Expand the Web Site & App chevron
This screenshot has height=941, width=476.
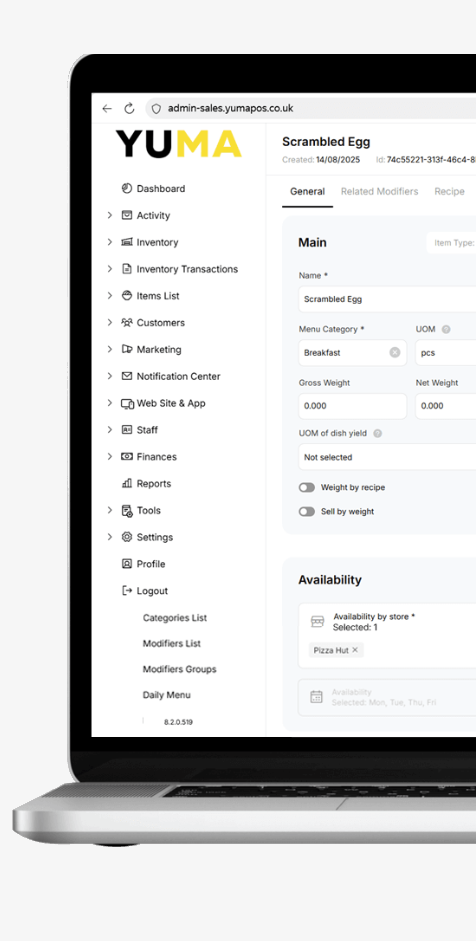[x=109, y=403]
